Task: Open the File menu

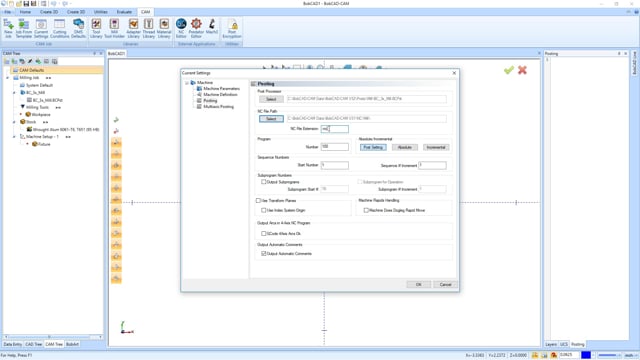Action: [7, 12]
